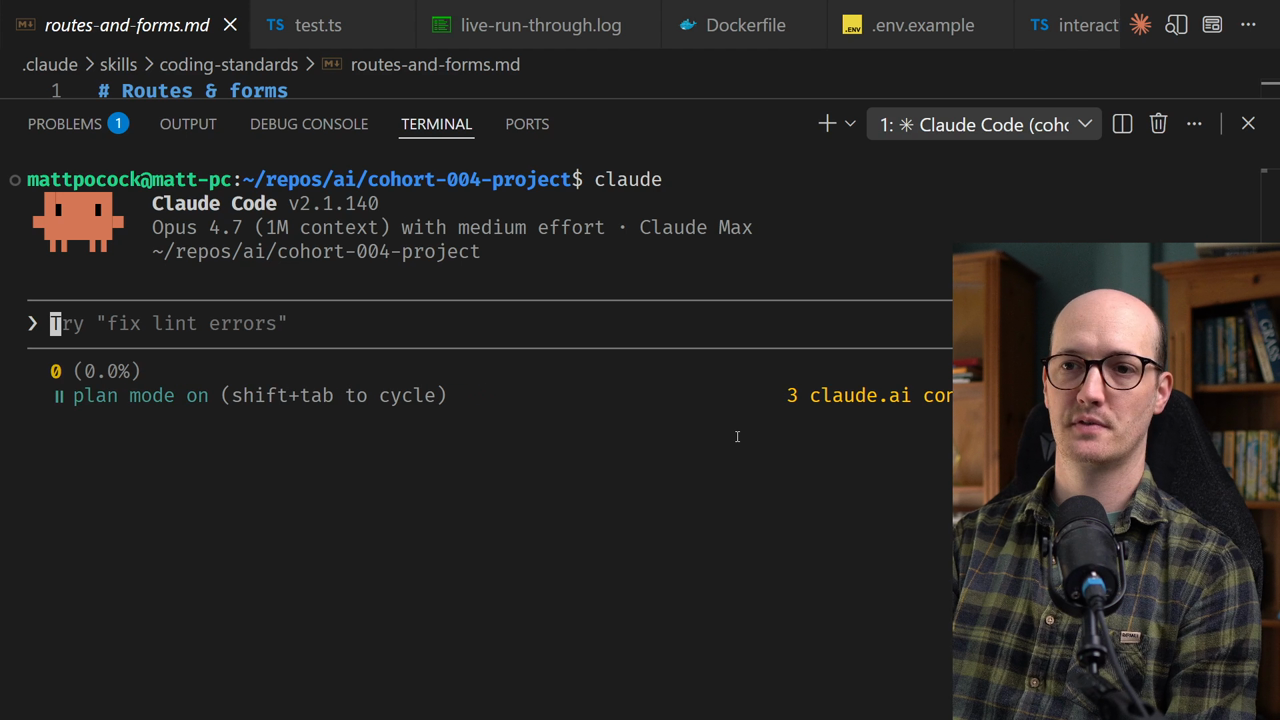Click the .claude breadcrumb segment

[50, 64]
